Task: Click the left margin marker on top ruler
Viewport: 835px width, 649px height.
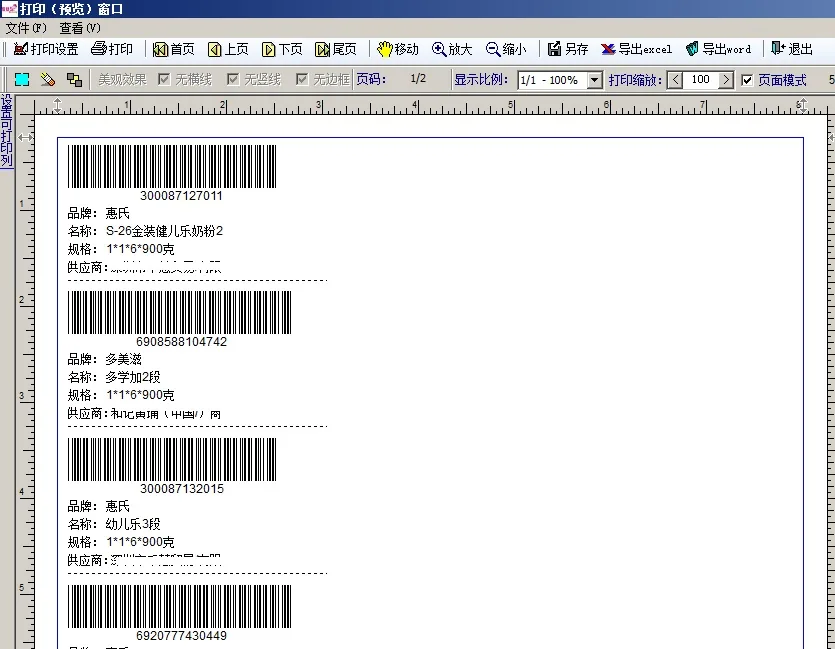Action: click(58, 105)
